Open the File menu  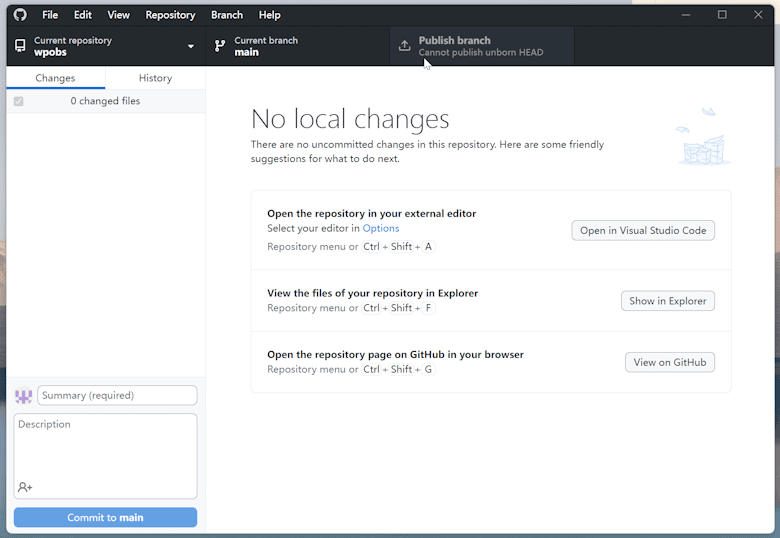(x=50, y=15)
